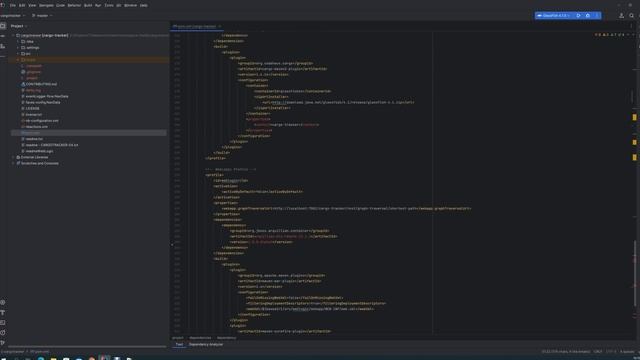640x360 pixels.
Task: Expand the .idea folder
Action: click(x=18, y=42)
